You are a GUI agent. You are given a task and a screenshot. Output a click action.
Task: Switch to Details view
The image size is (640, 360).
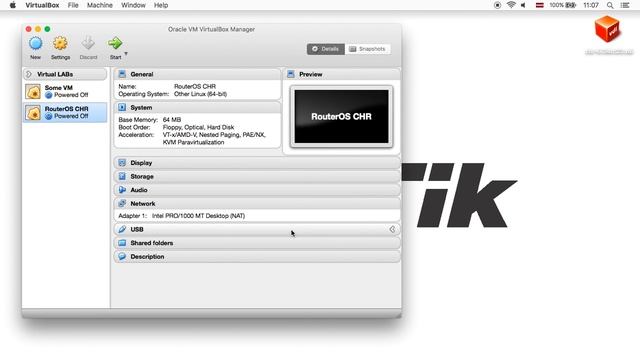tap(326, 49)
